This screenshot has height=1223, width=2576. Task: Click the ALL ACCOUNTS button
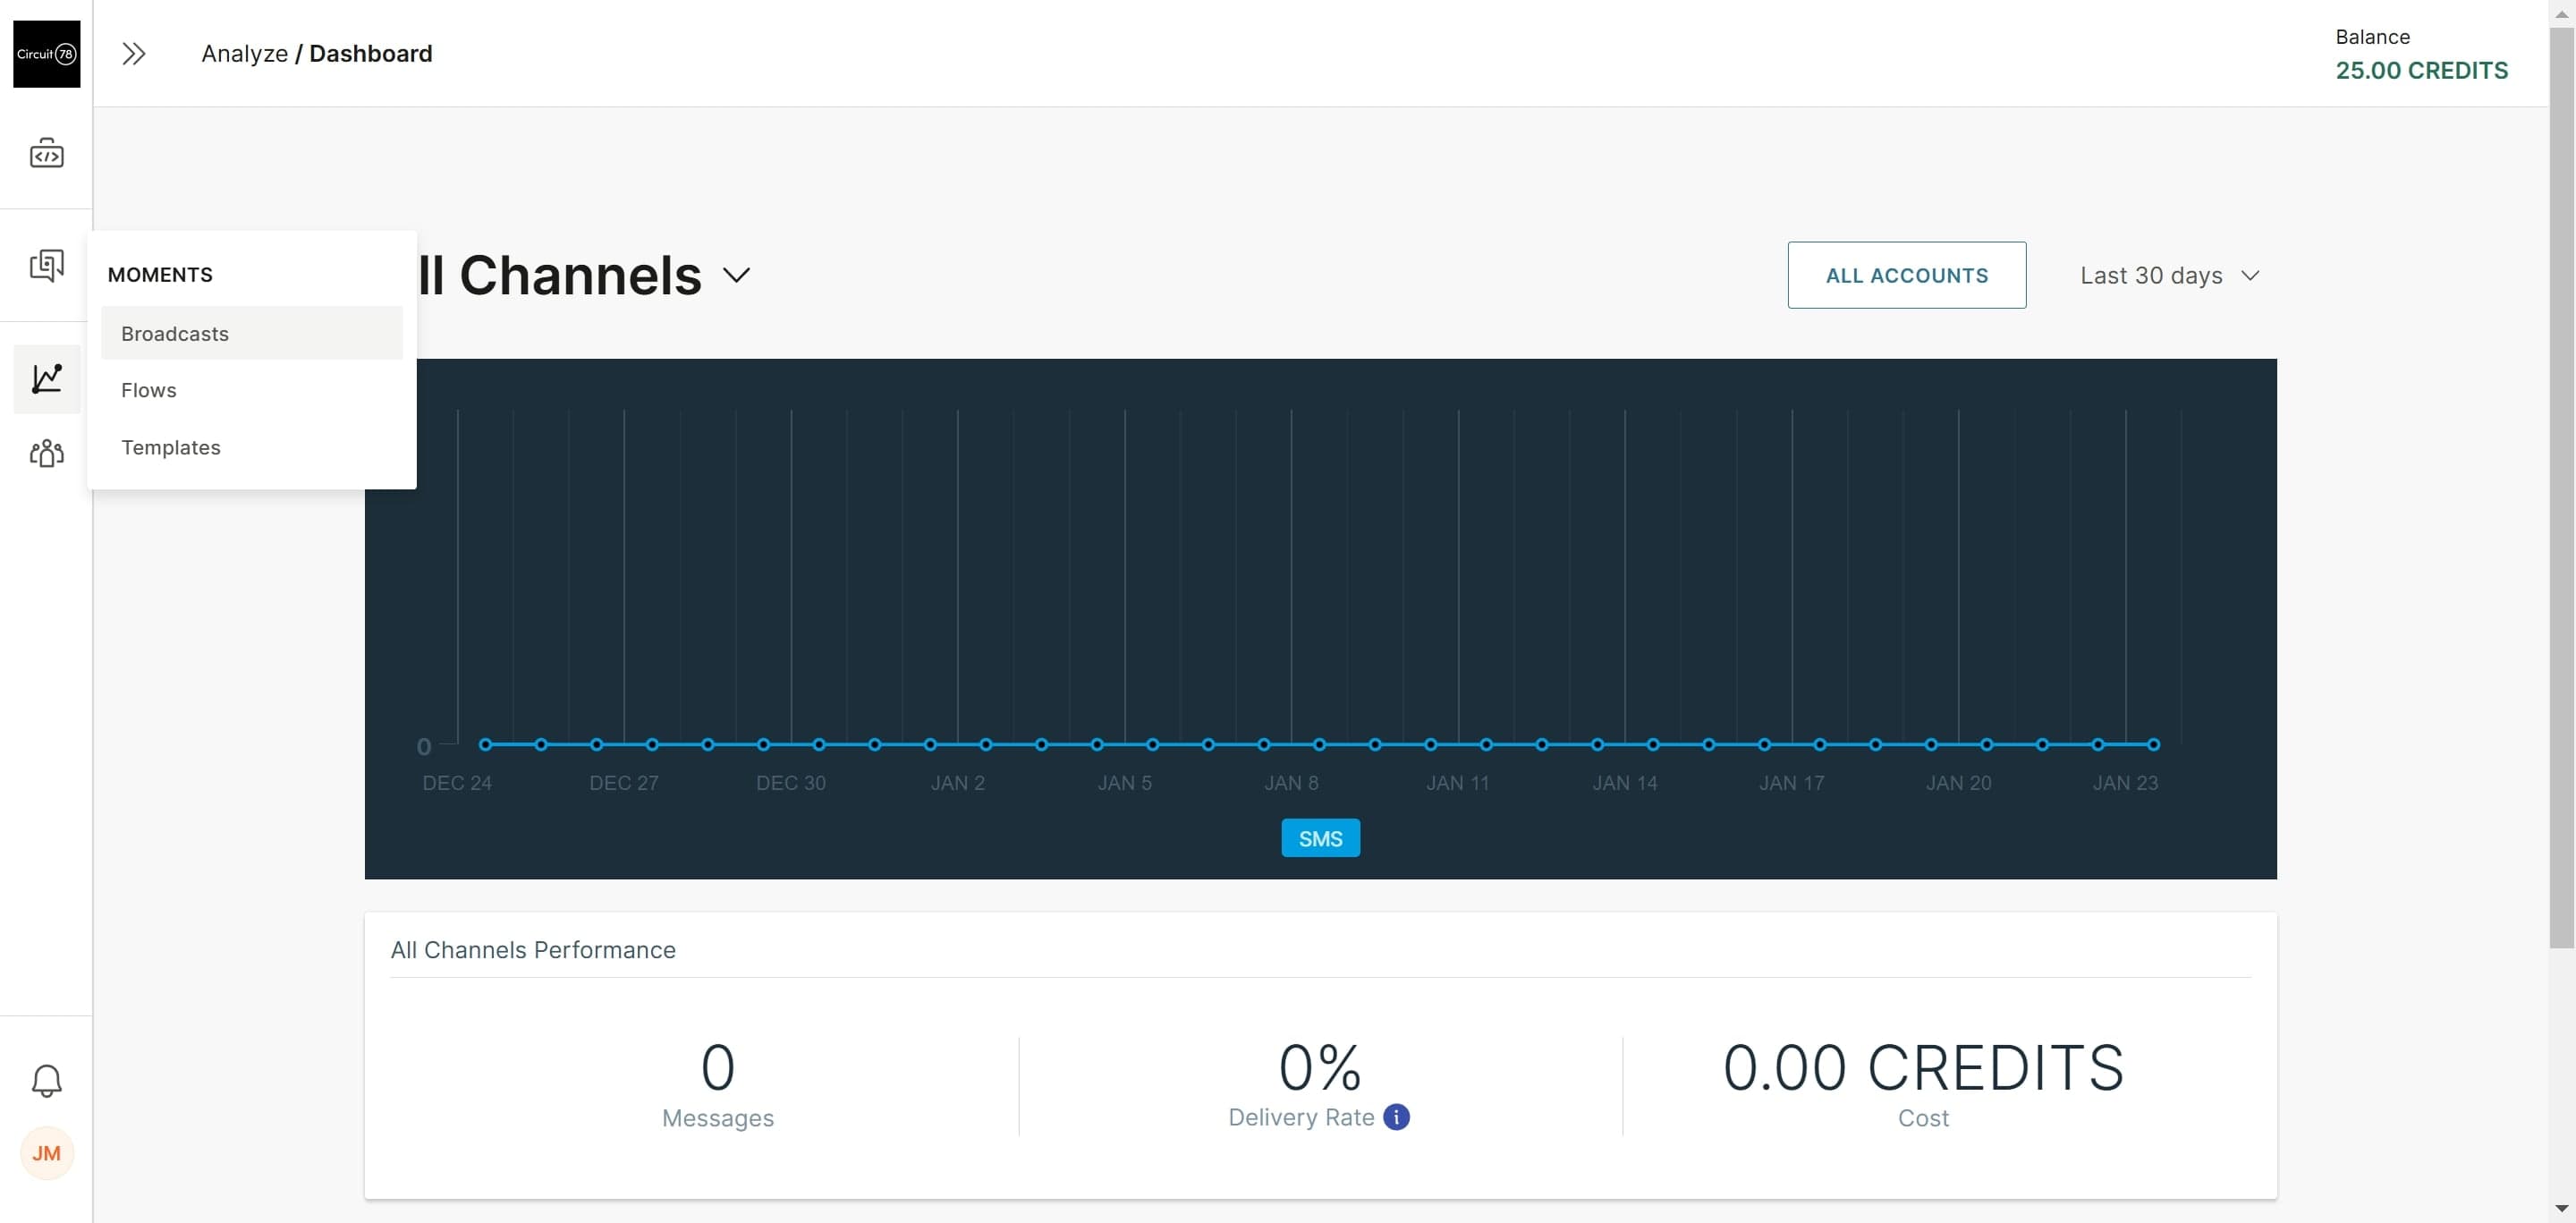pyautogui.click(x=1907, y=275)
